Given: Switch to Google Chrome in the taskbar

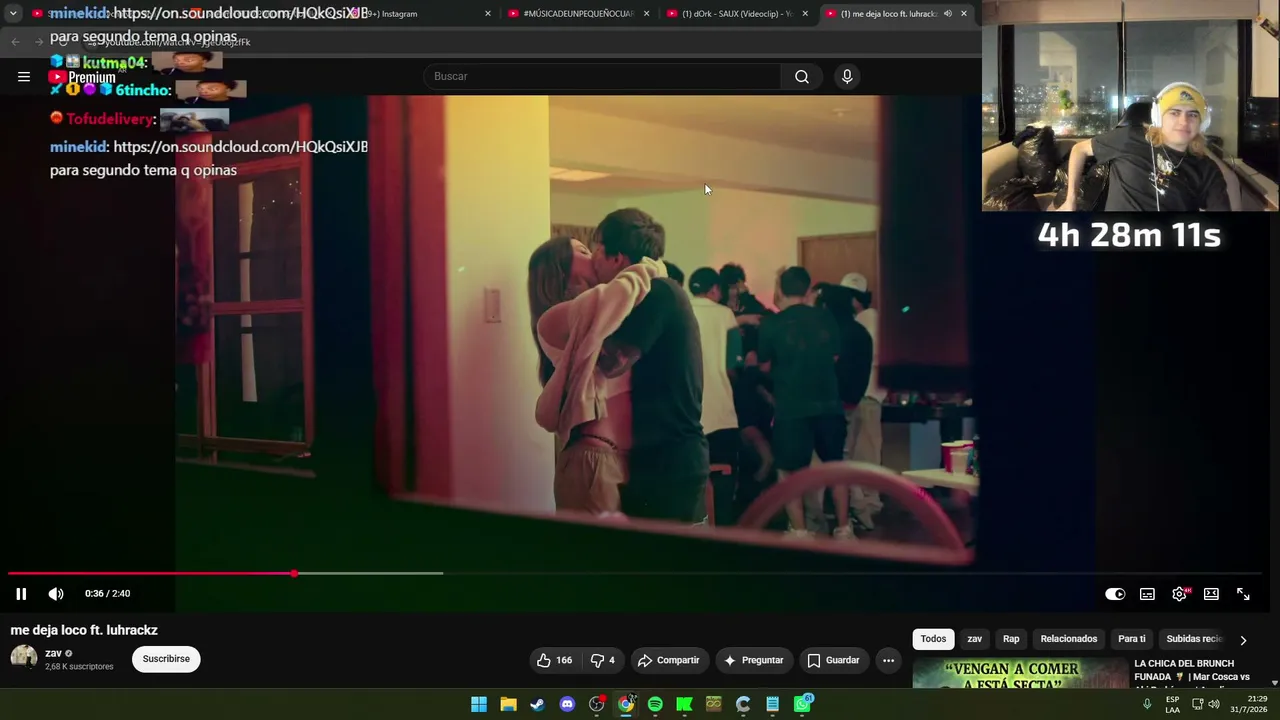Looking at the screenshot, I should (626, 705).
